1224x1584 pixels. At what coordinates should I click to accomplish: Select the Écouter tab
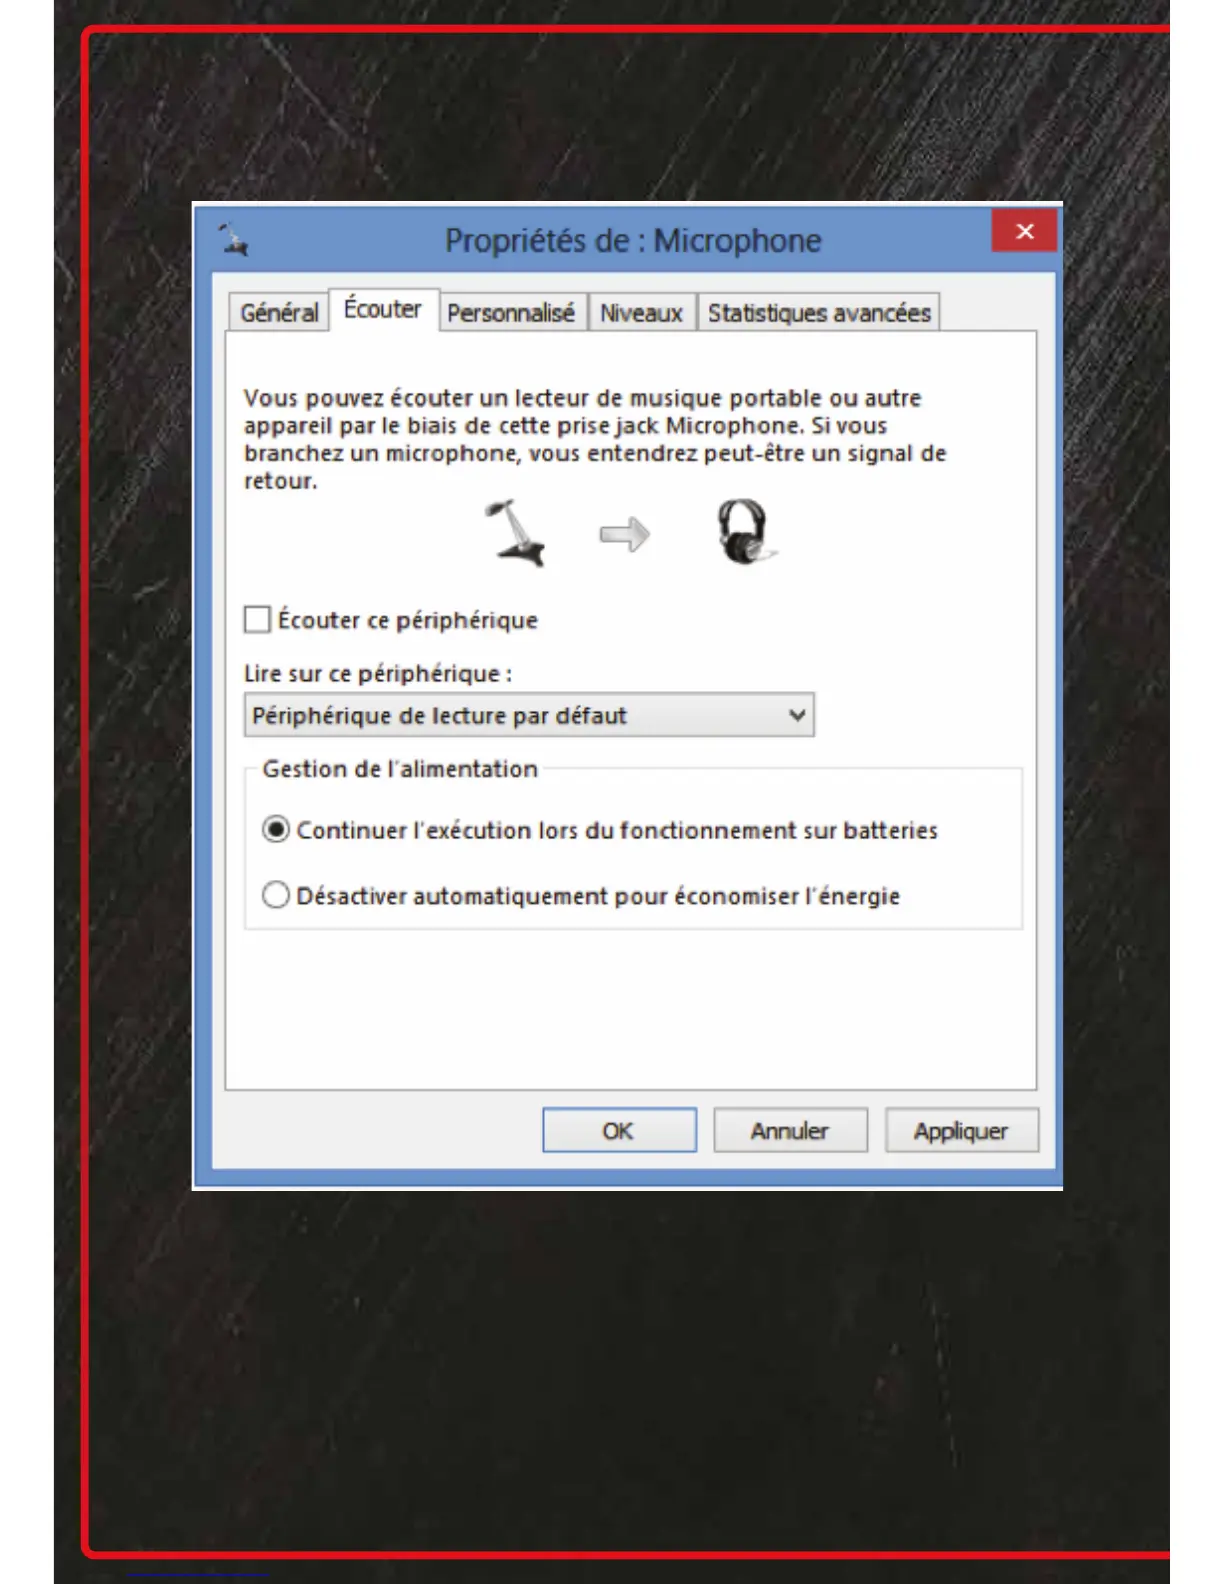coord(383,310)
